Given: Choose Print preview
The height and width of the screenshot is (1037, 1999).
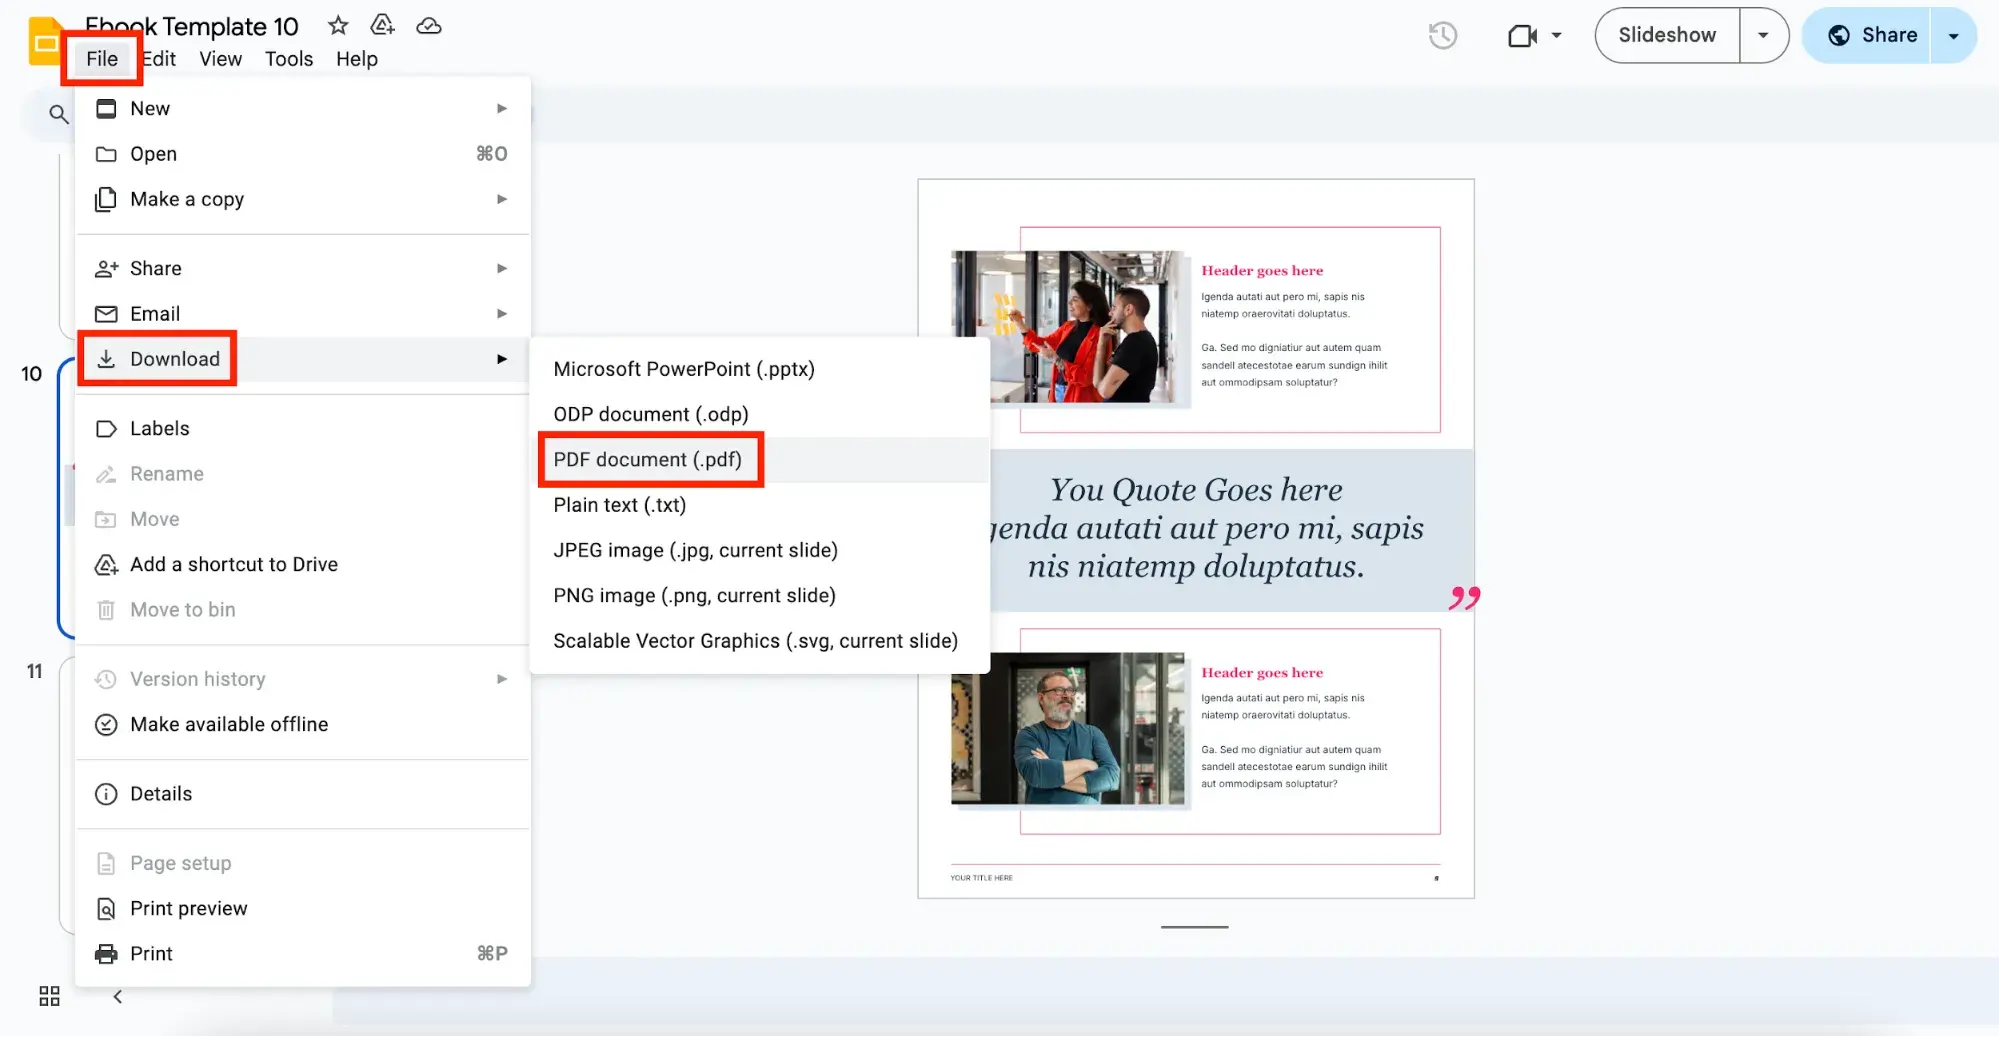Looking at the screenshot, I should [303, 908].
